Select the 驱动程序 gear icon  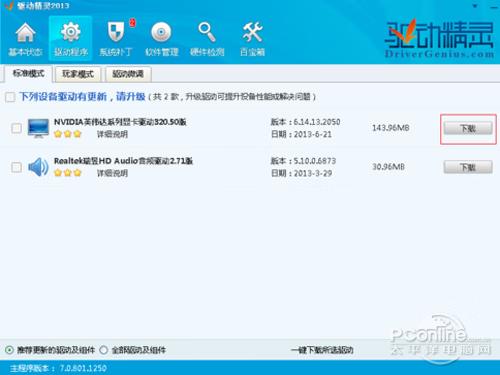71,39
